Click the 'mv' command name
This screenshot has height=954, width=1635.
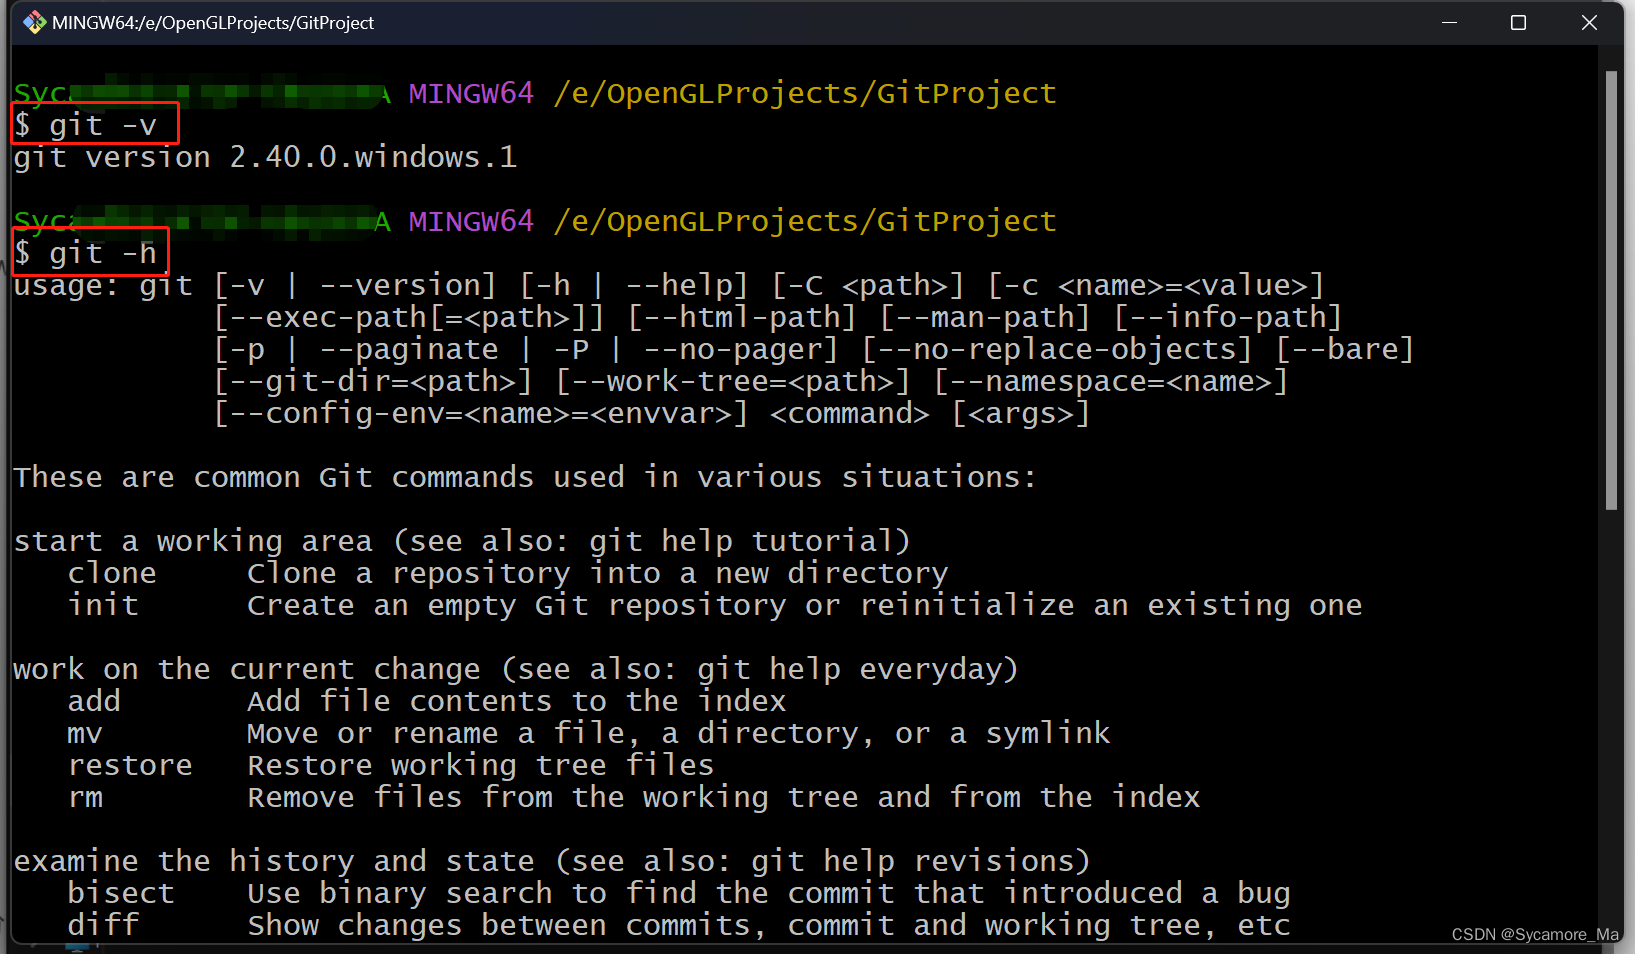point(85,734)
